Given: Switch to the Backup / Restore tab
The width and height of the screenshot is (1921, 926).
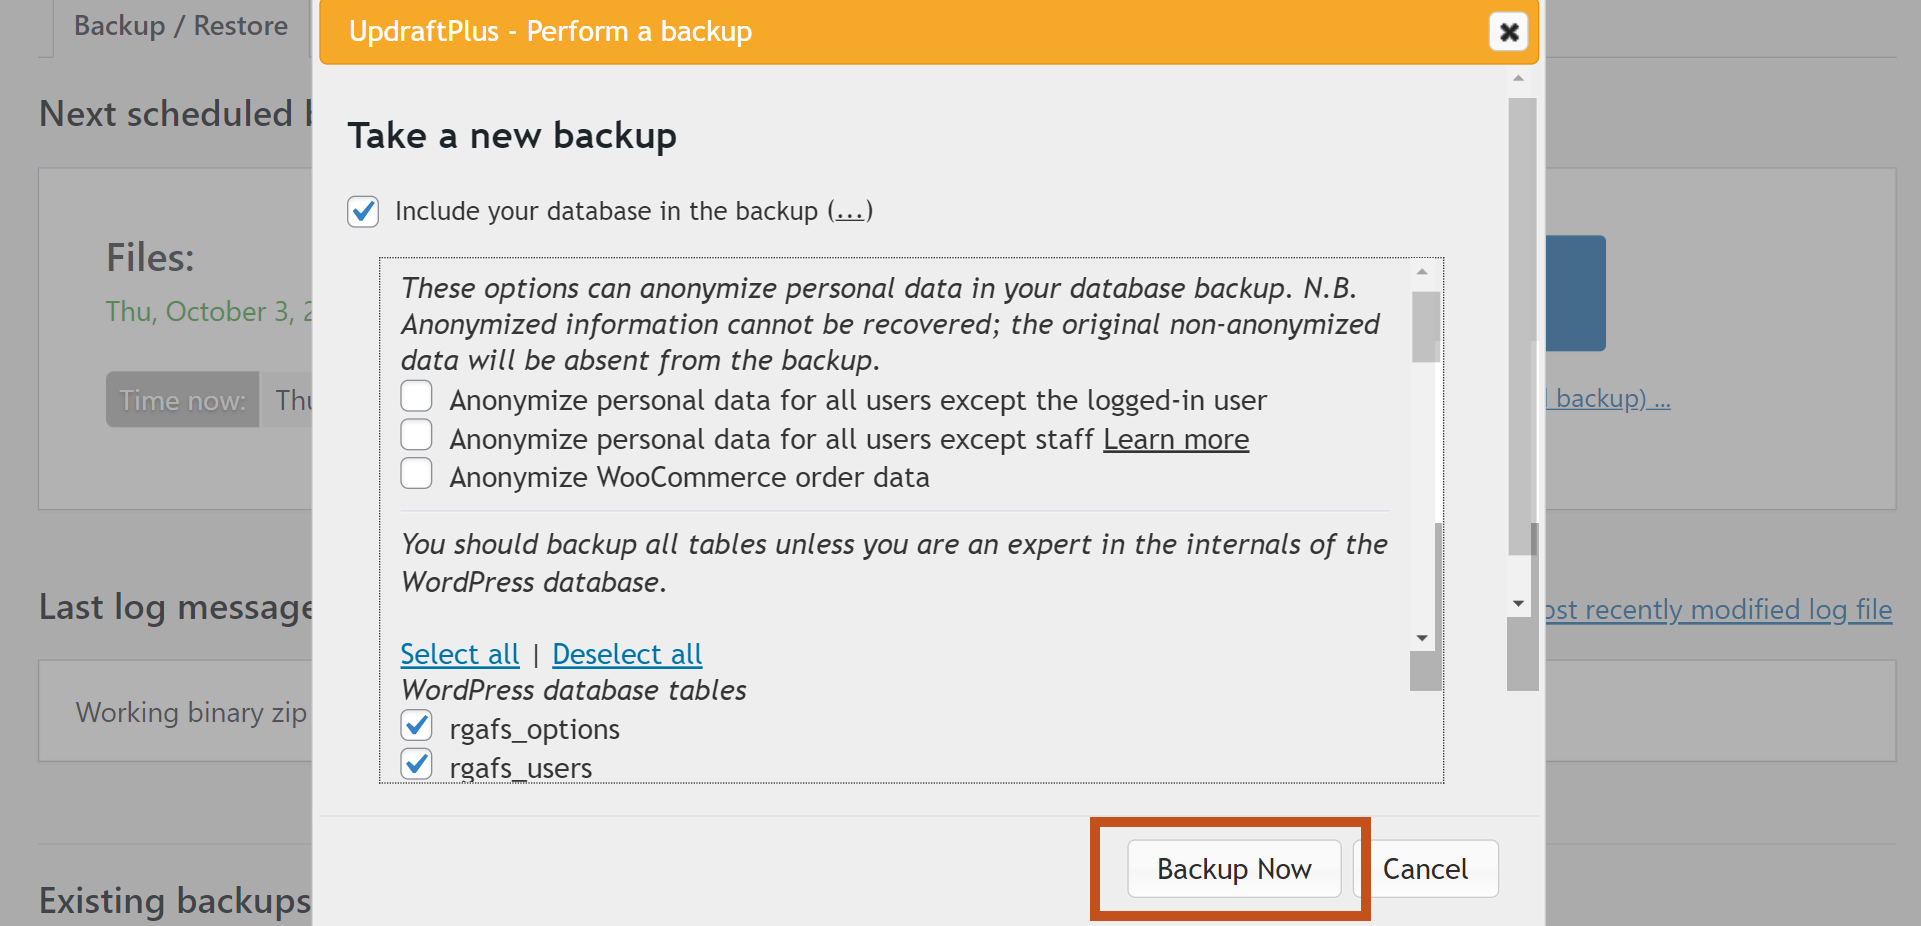Looking at the screenshot, I should point(181,26).
